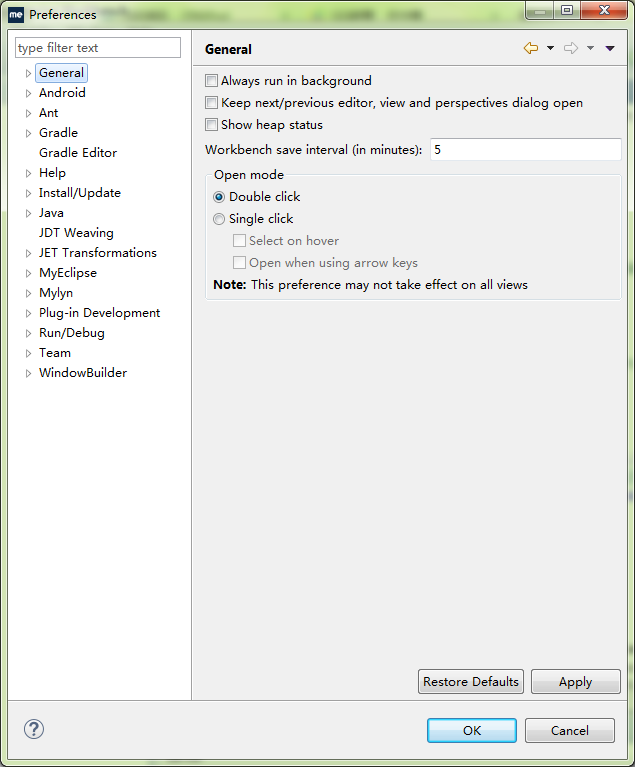Enable Always run in background
The image size is (635, 767).
tap(211, 81)
